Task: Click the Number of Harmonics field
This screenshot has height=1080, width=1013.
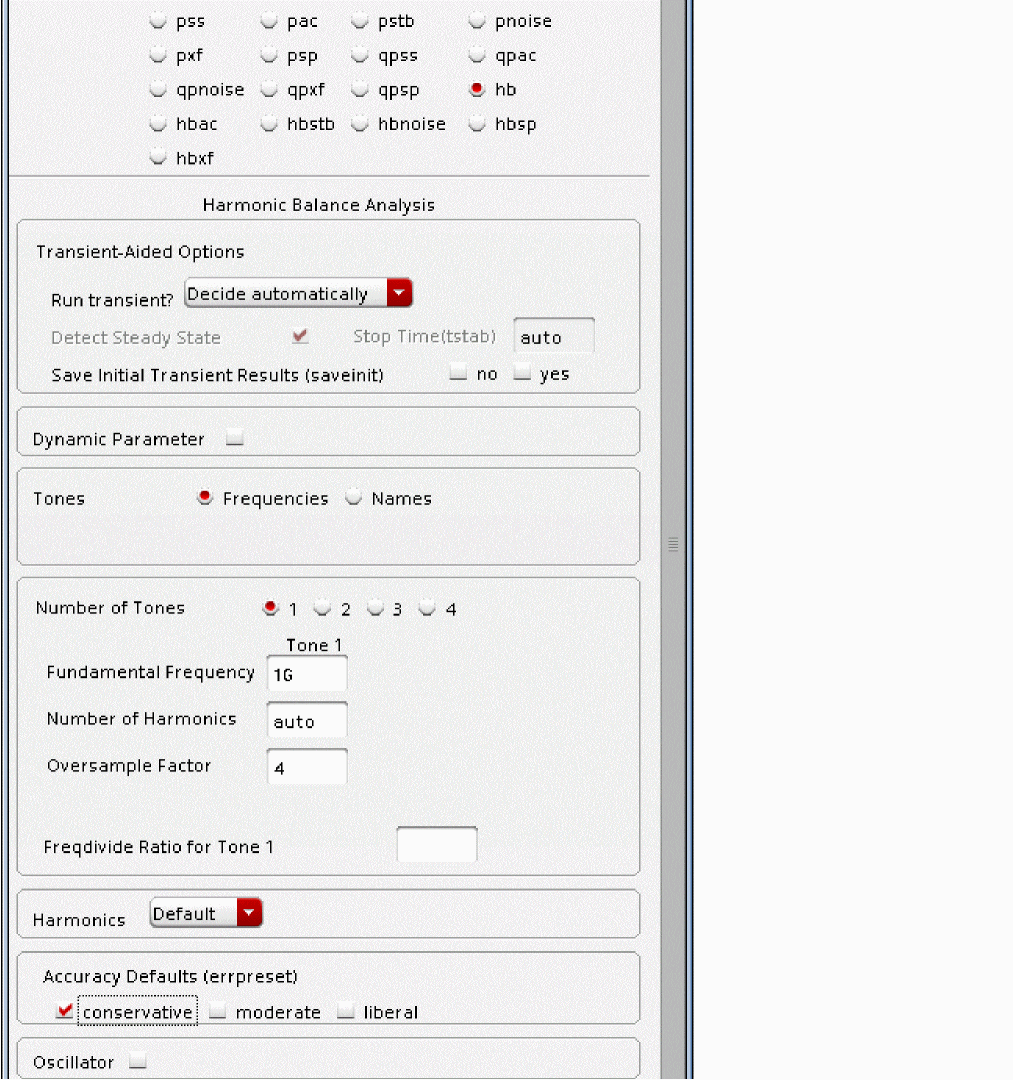Action: click(x=307, y=721)
